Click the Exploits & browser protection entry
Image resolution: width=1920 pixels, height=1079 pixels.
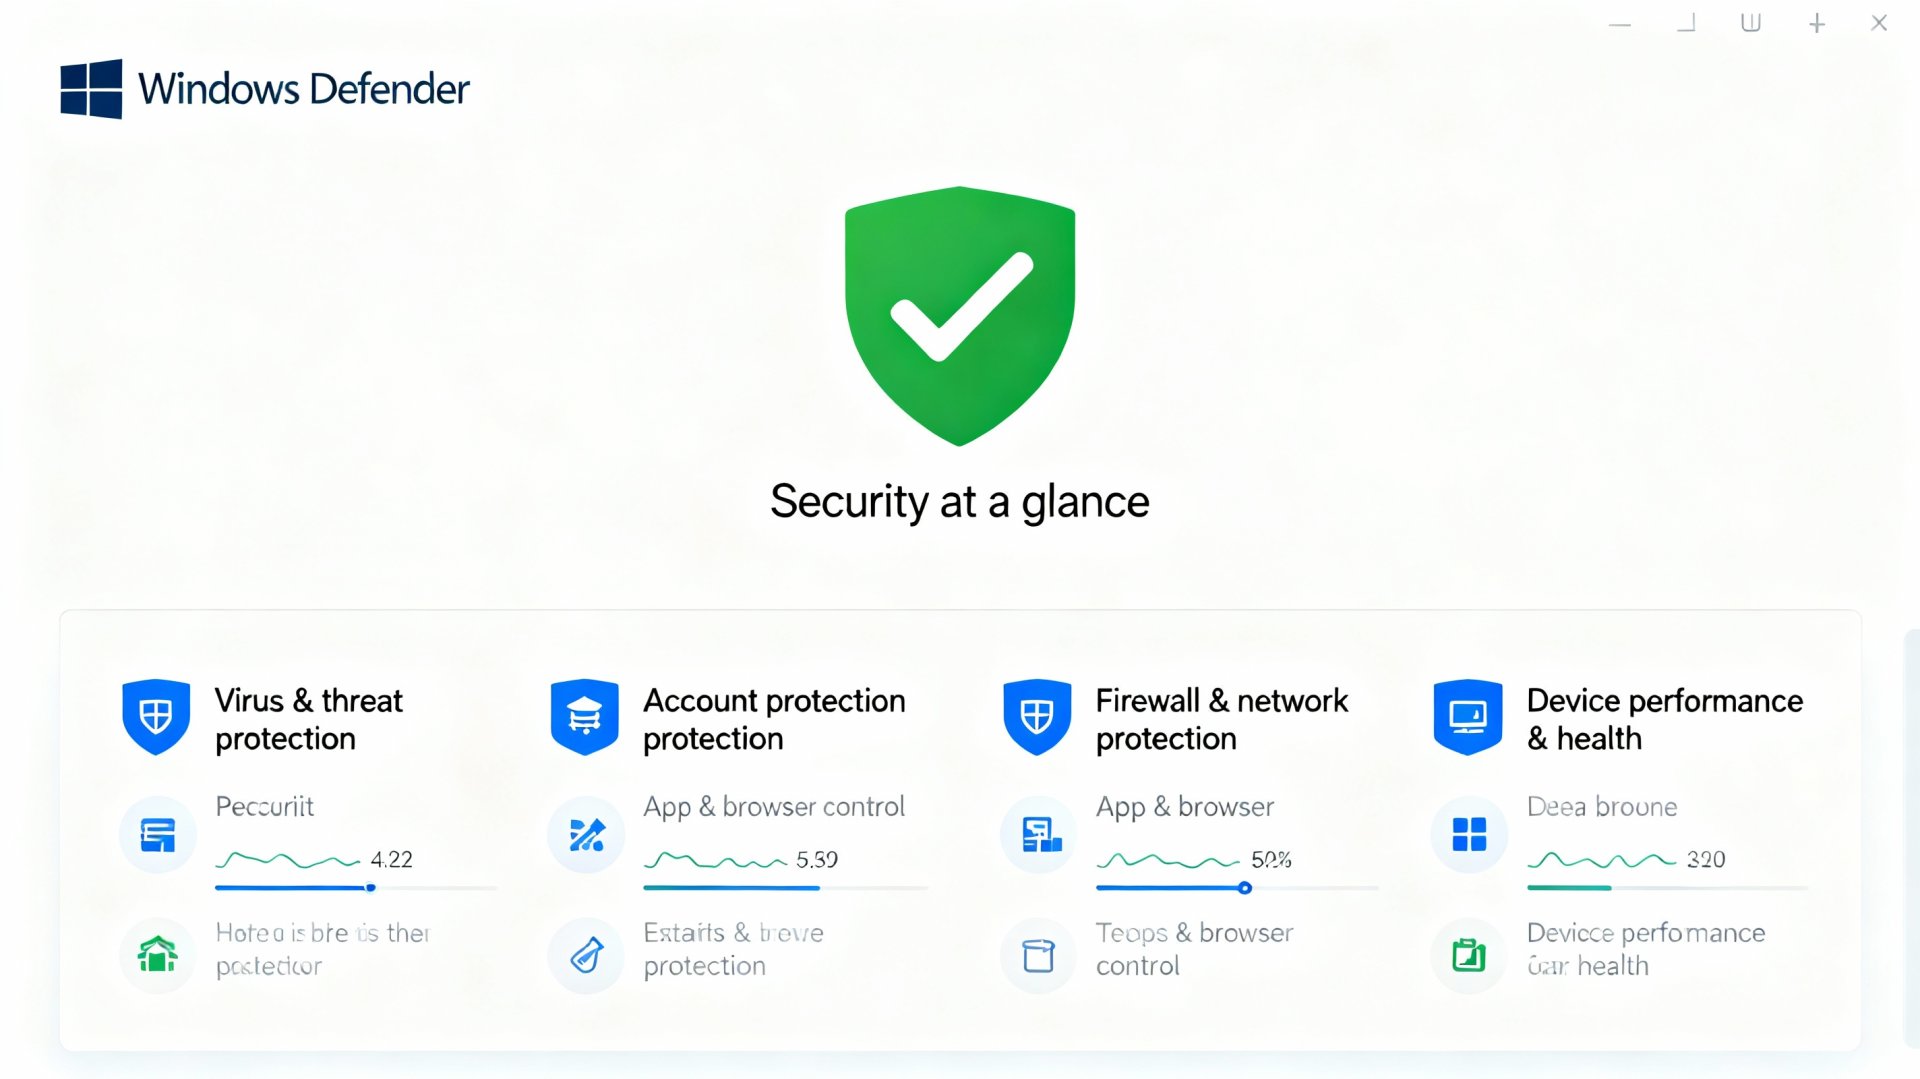(734, 949)
